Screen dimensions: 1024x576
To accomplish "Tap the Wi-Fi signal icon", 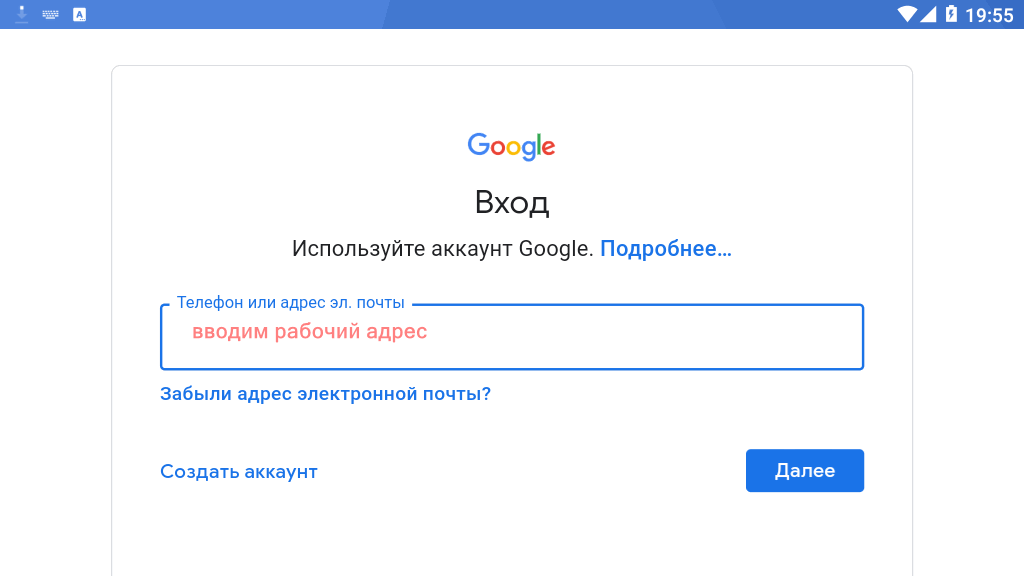I will 907,14.
